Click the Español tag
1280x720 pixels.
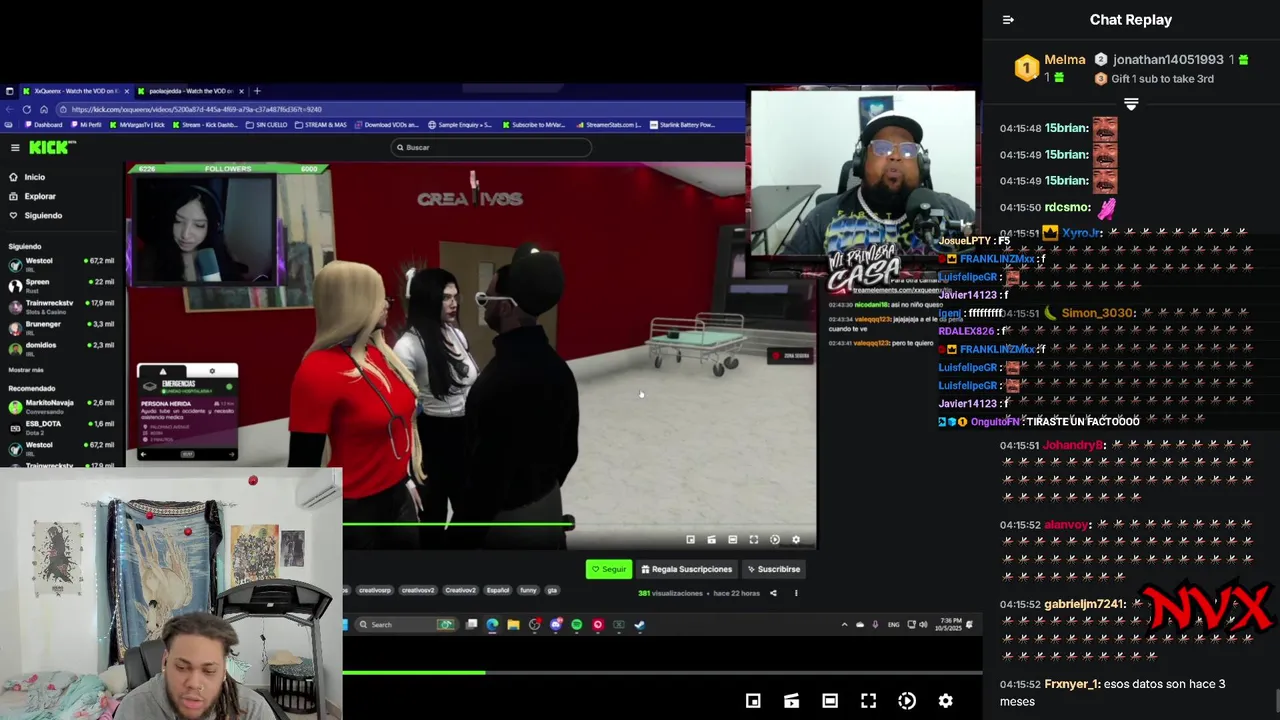pos(497,590)
